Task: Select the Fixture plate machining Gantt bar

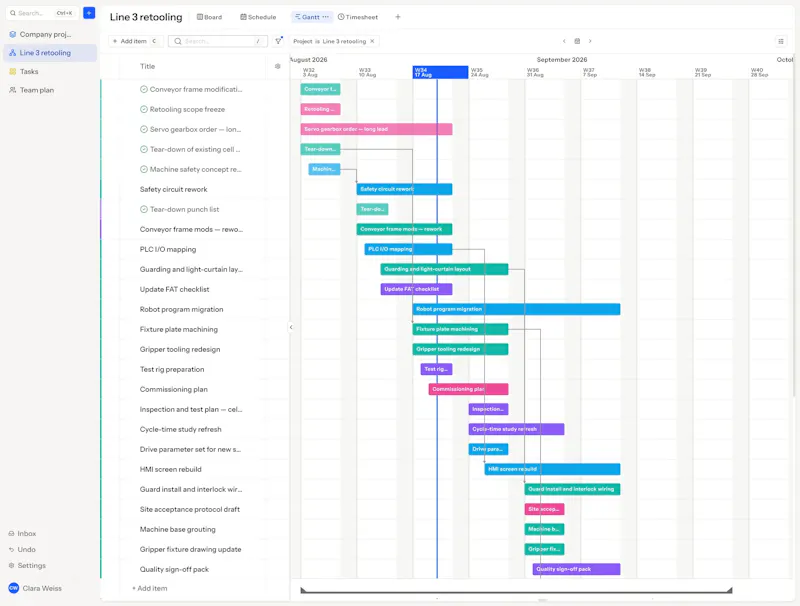Action: [460, 330]
